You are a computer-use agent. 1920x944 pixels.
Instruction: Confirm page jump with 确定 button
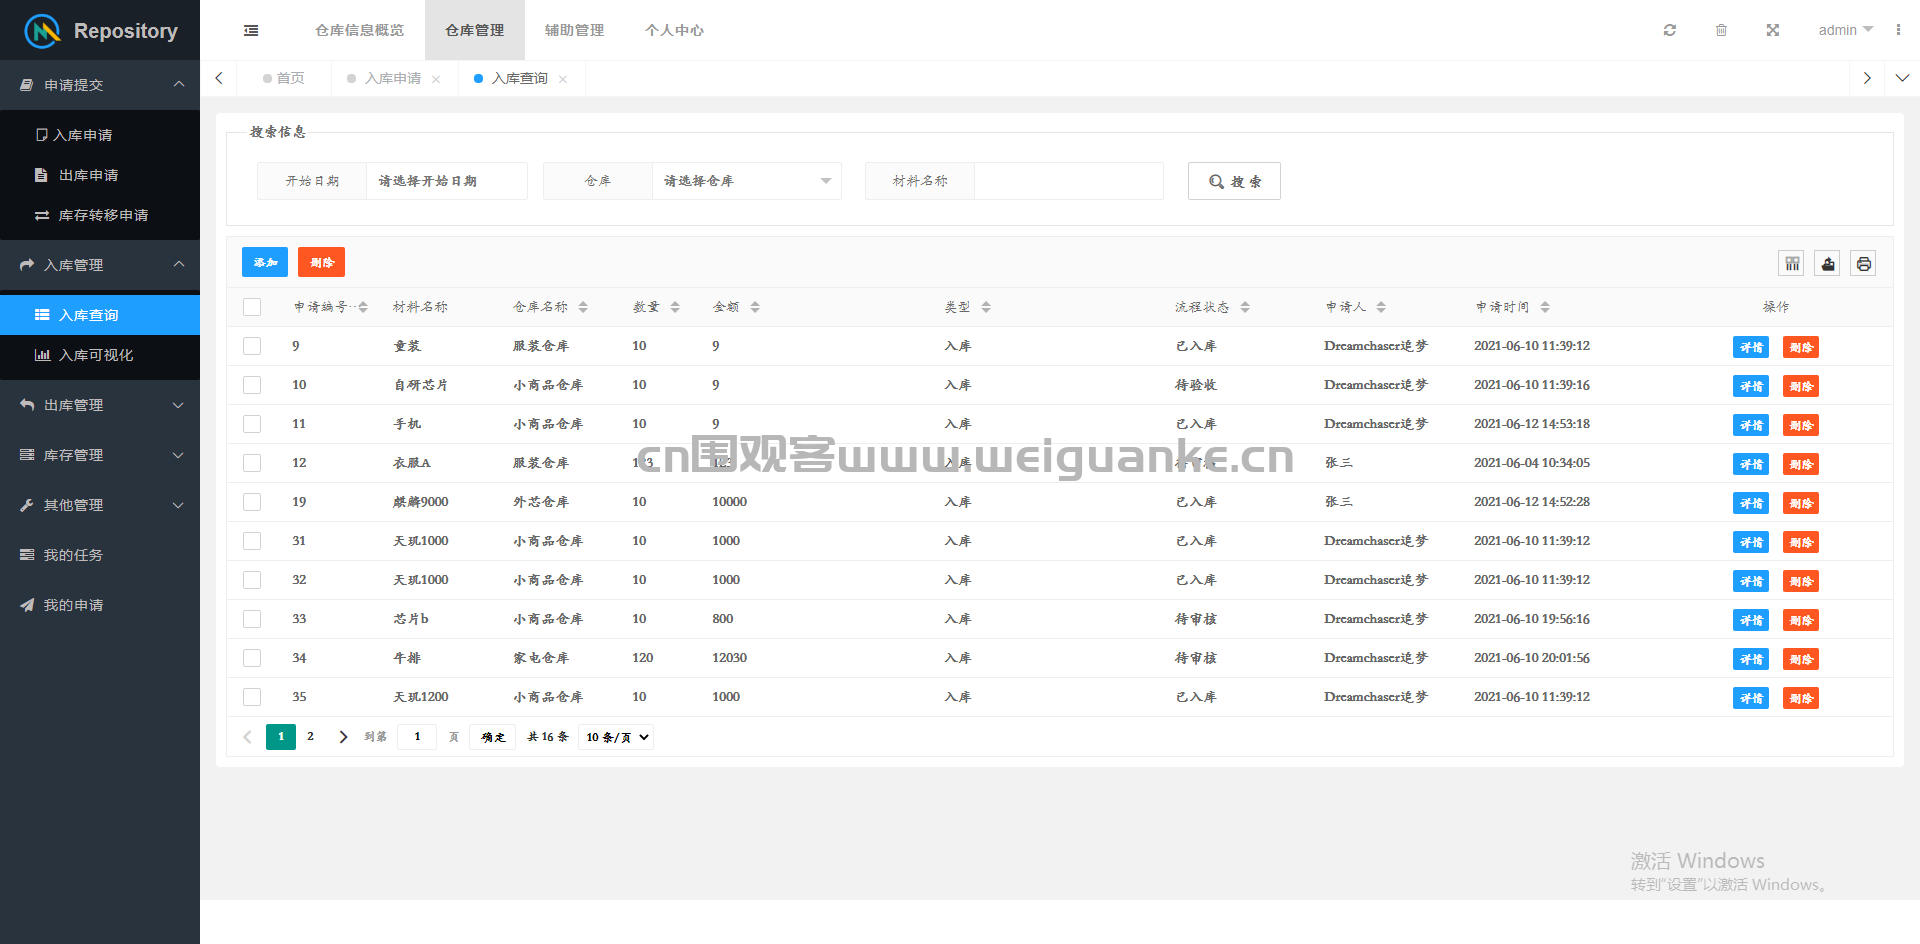tap(493, 737)
